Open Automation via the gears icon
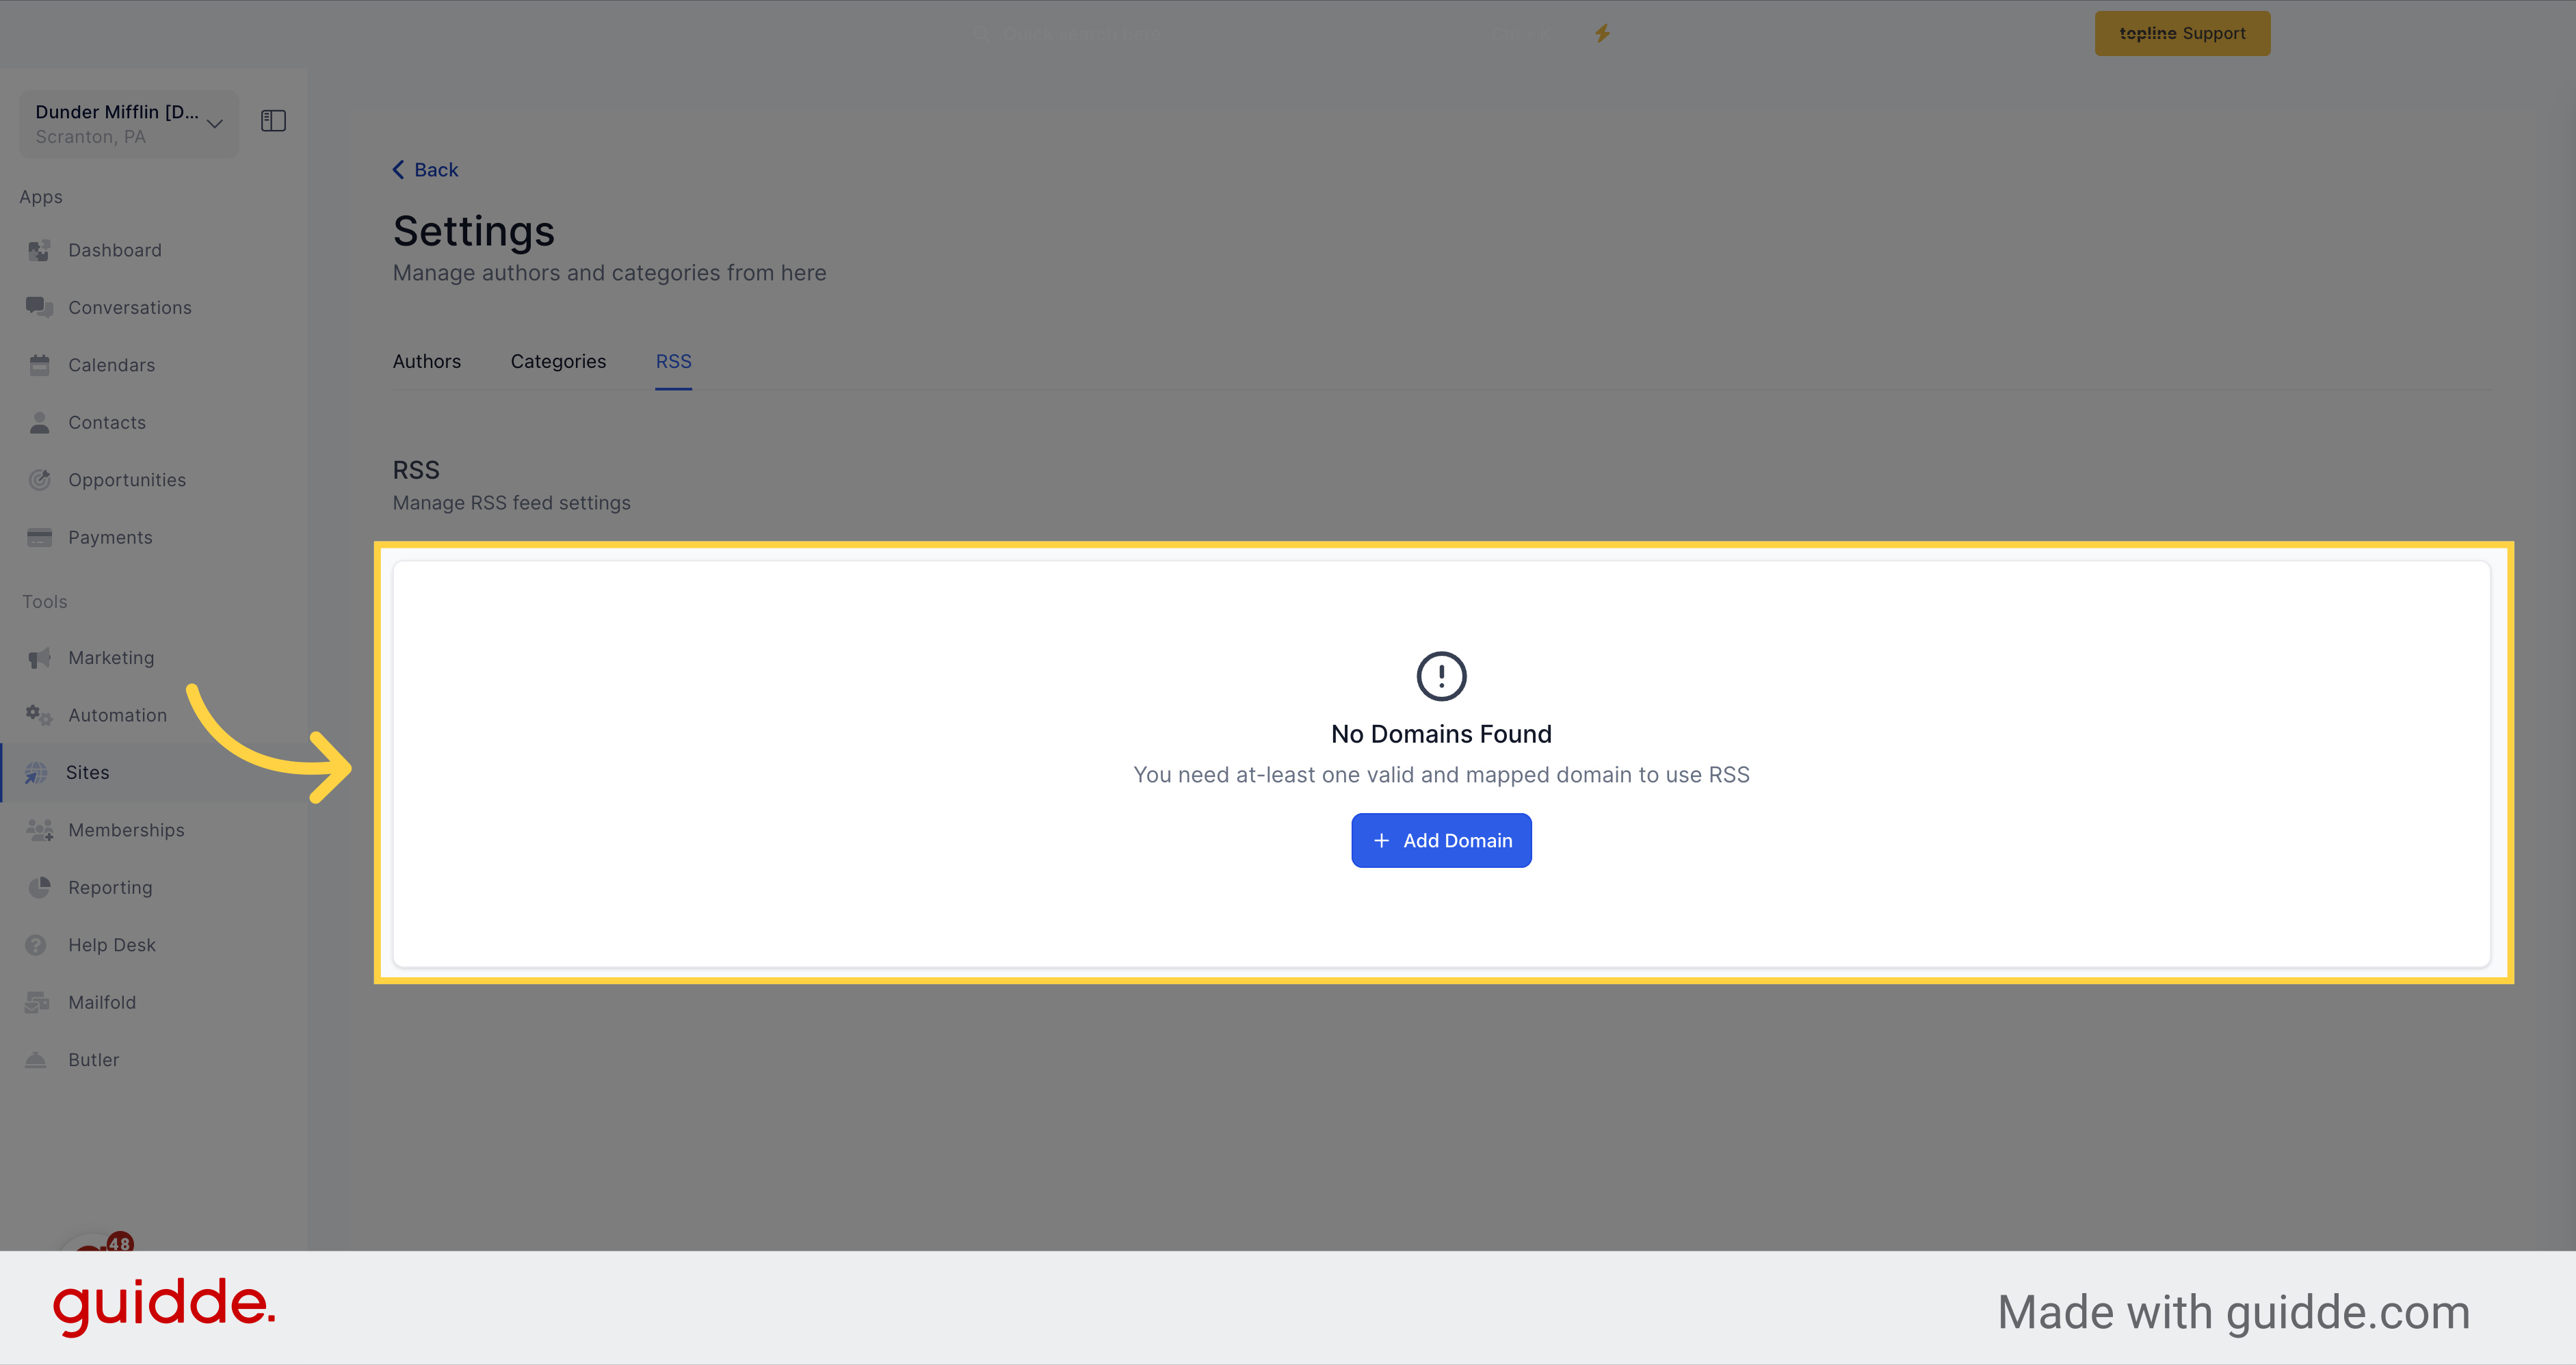Viewport: 2576px width, 1365px height. 39,715
